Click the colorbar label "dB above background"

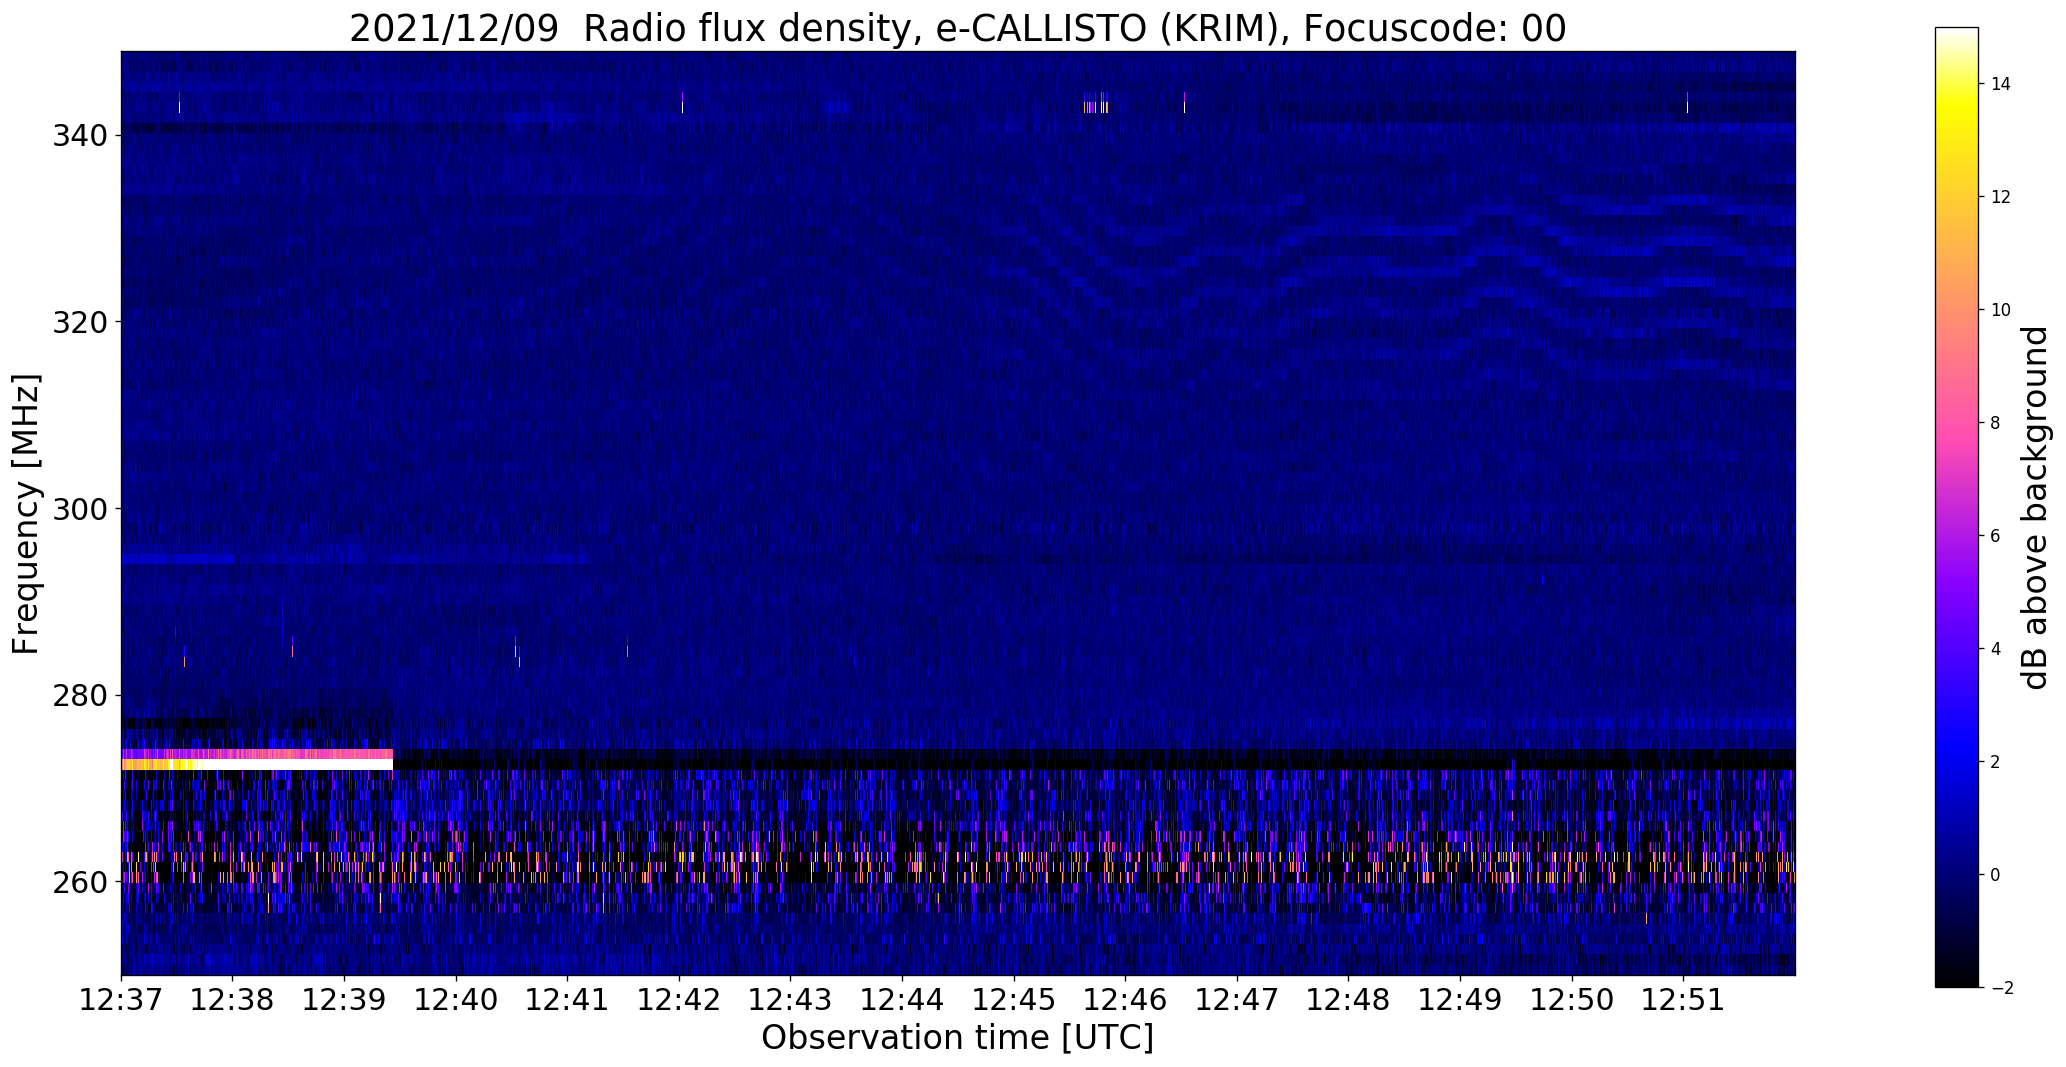click(2035, 507)
